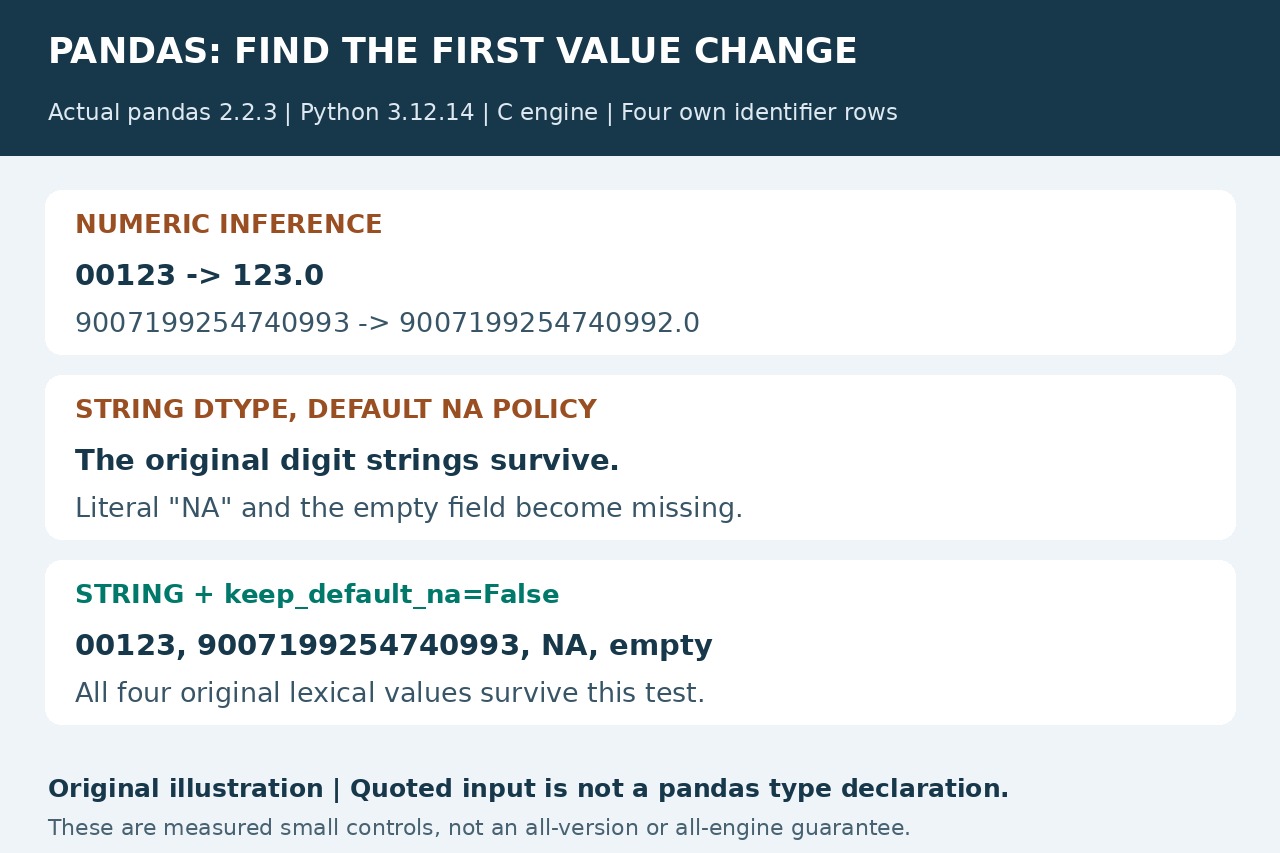Screen dimensions: 1280x853
Task: Click "All four original lexical values survive" text
Action: (389, 693)
